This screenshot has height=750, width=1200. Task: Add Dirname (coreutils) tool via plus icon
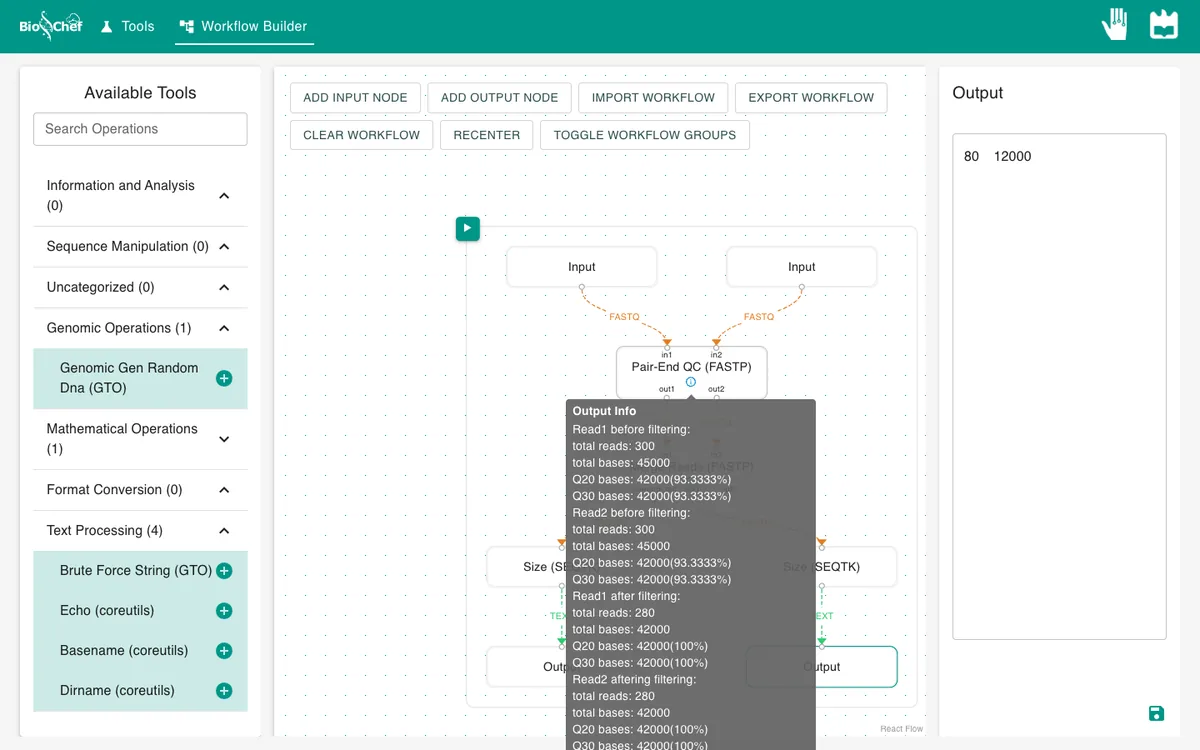tap(224, 691)
